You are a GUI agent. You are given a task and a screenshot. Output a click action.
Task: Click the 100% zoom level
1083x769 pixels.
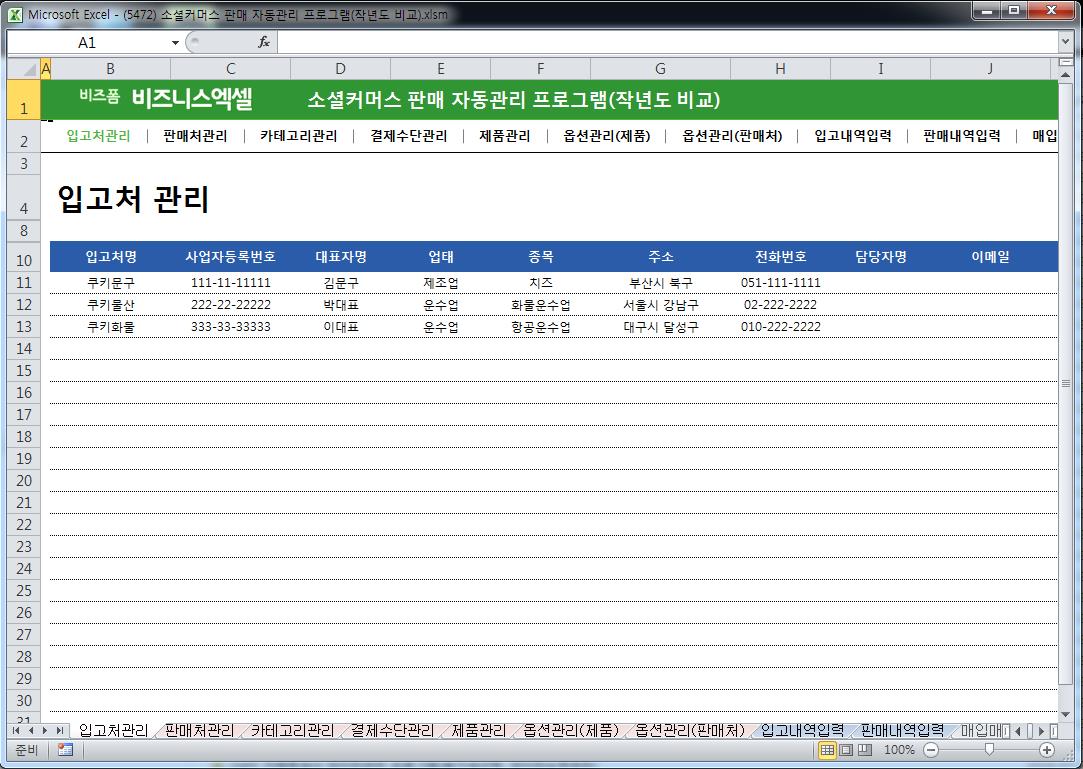pos(899,750)
